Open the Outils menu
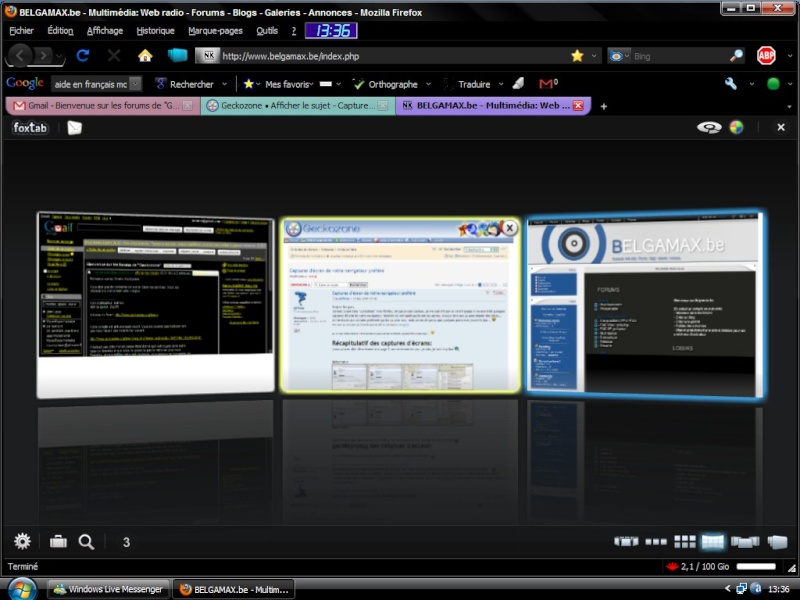The height and width of the screenshot is (600, 800). pyautogui.click(x=267, y=31)
